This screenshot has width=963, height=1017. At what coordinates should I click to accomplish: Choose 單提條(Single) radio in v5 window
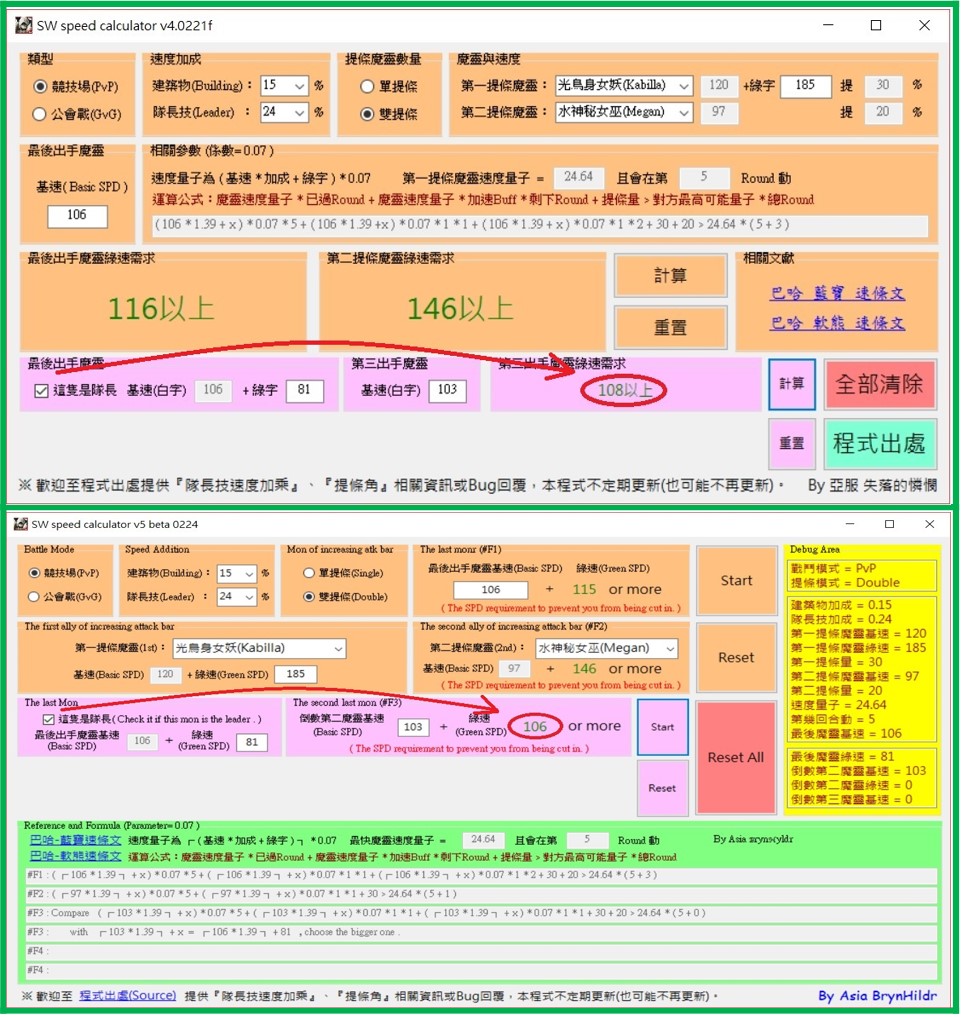[x=309, y=573]
